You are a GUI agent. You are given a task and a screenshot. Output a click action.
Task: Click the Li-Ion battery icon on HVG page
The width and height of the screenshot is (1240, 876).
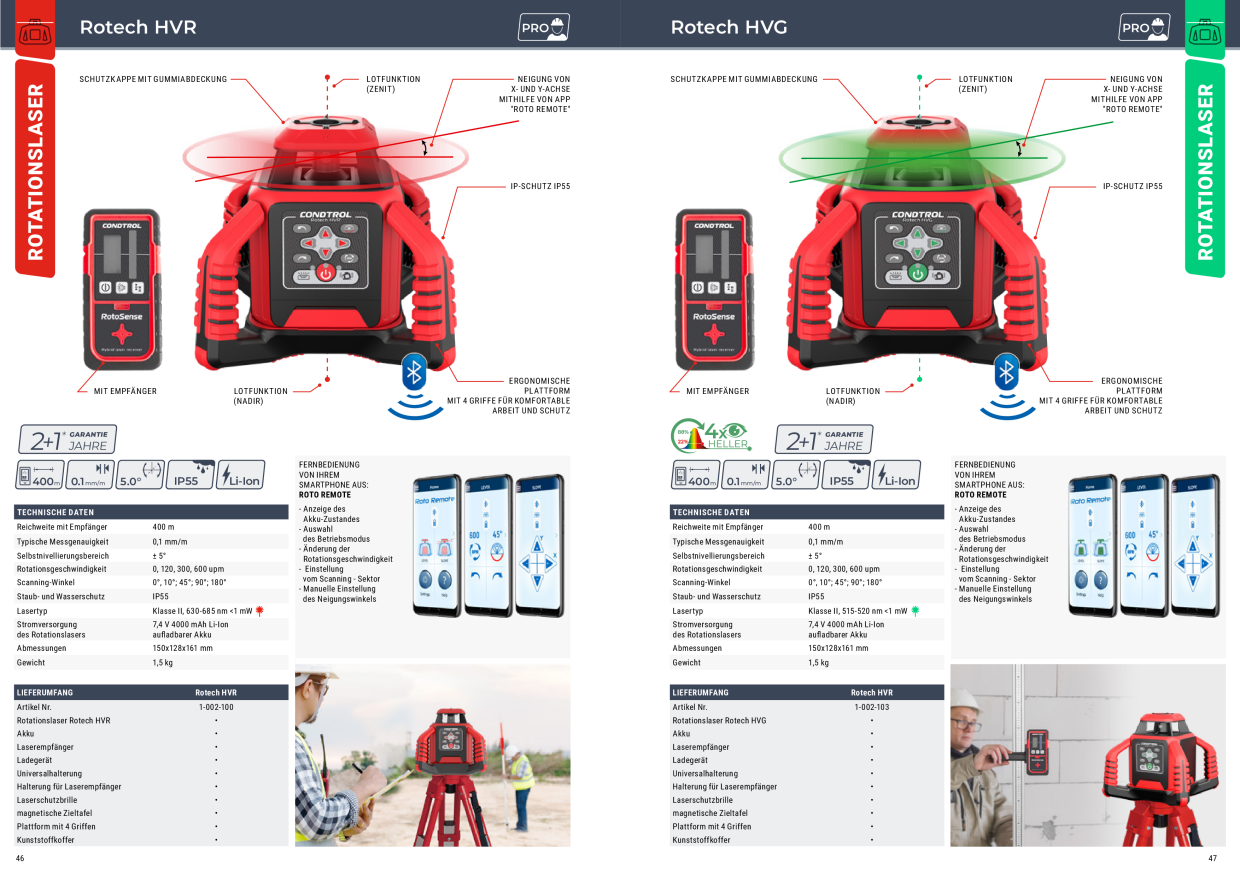tap(896, 475)
